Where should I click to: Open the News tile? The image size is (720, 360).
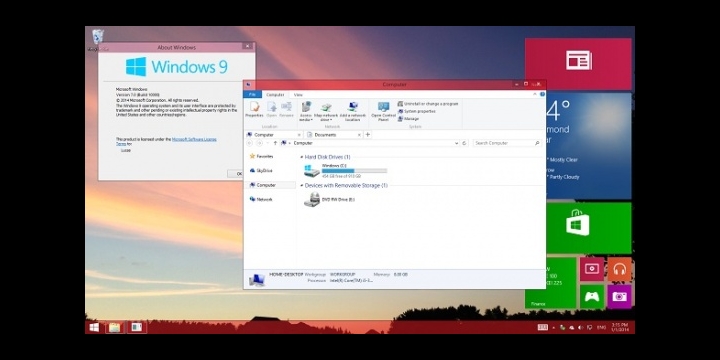(578, 64)
